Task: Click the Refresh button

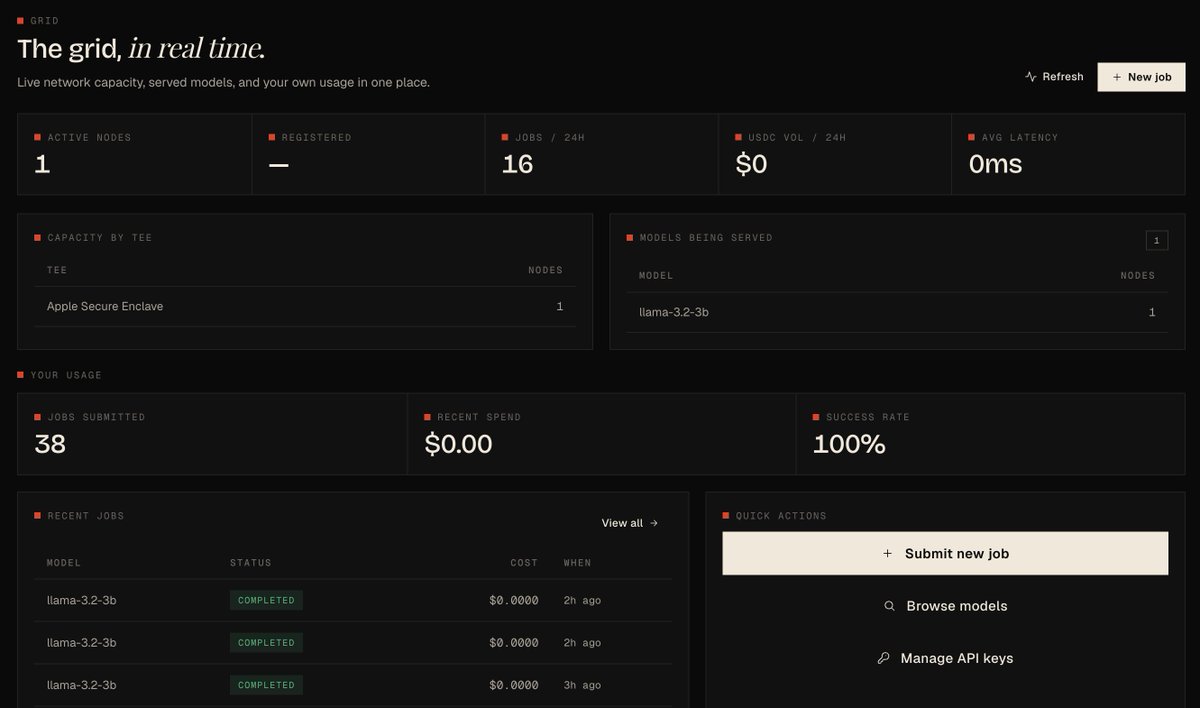Action: [x=1054, y=77]
